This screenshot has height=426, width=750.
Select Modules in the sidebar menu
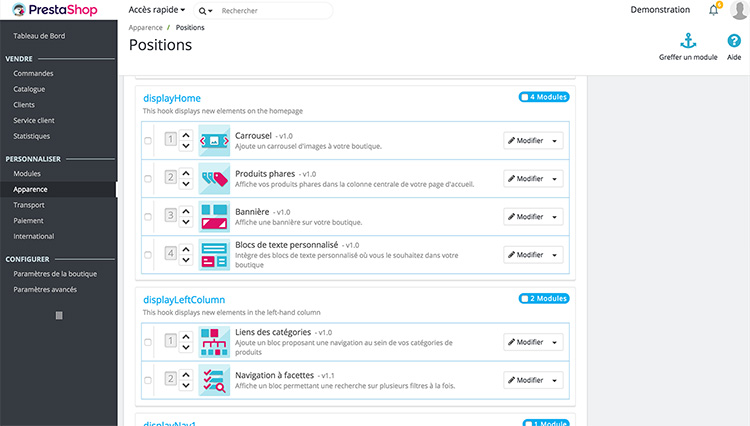coord(27,174)
